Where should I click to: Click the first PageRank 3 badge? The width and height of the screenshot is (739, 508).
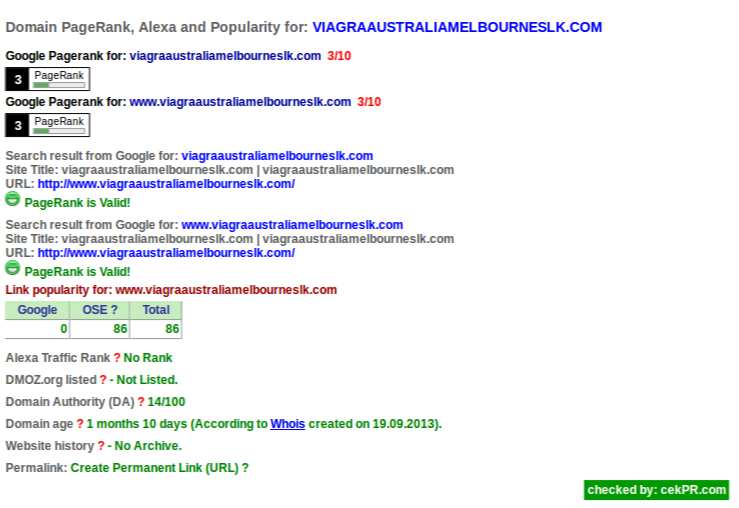pyautogui.click(x=48, y=79)
